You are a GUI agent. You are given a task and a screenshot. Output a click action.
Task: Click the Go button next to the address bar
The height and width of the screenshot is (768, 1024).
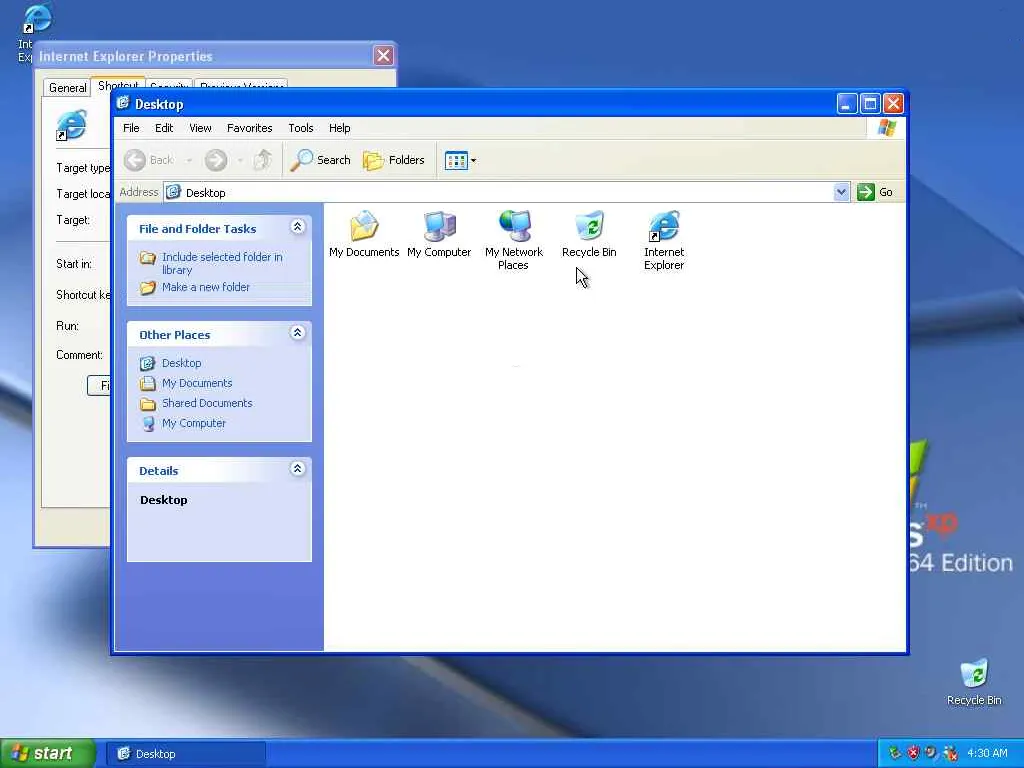[x=875, y=192]
